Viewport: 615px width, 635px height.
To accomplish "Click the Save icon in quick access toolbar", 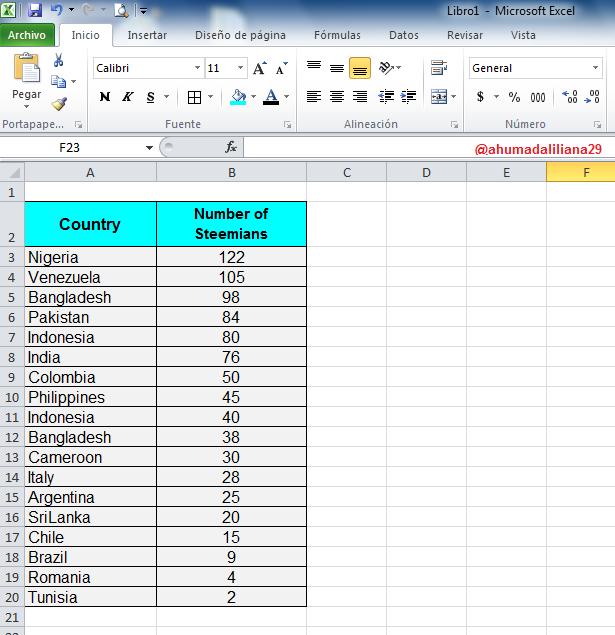I will tap(35, 10).
